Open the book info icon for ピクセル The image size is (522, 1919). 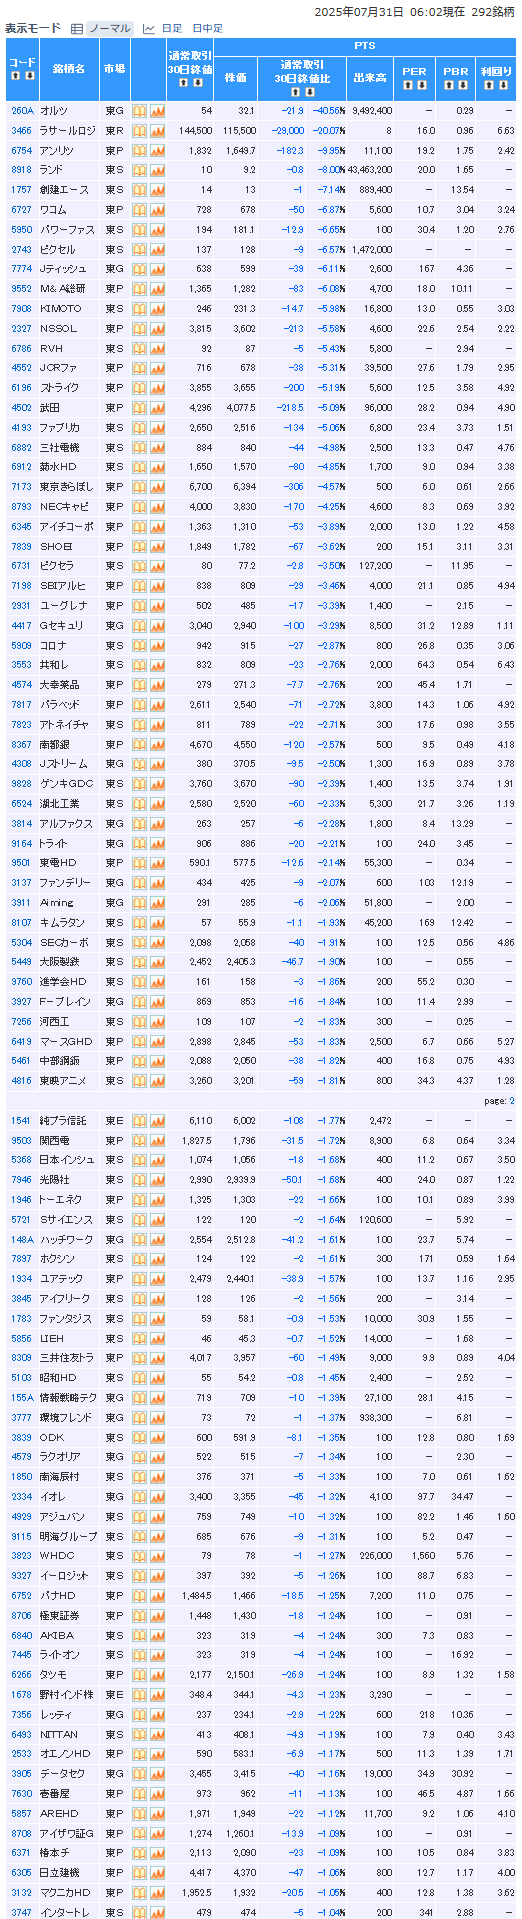click(140, 249)
